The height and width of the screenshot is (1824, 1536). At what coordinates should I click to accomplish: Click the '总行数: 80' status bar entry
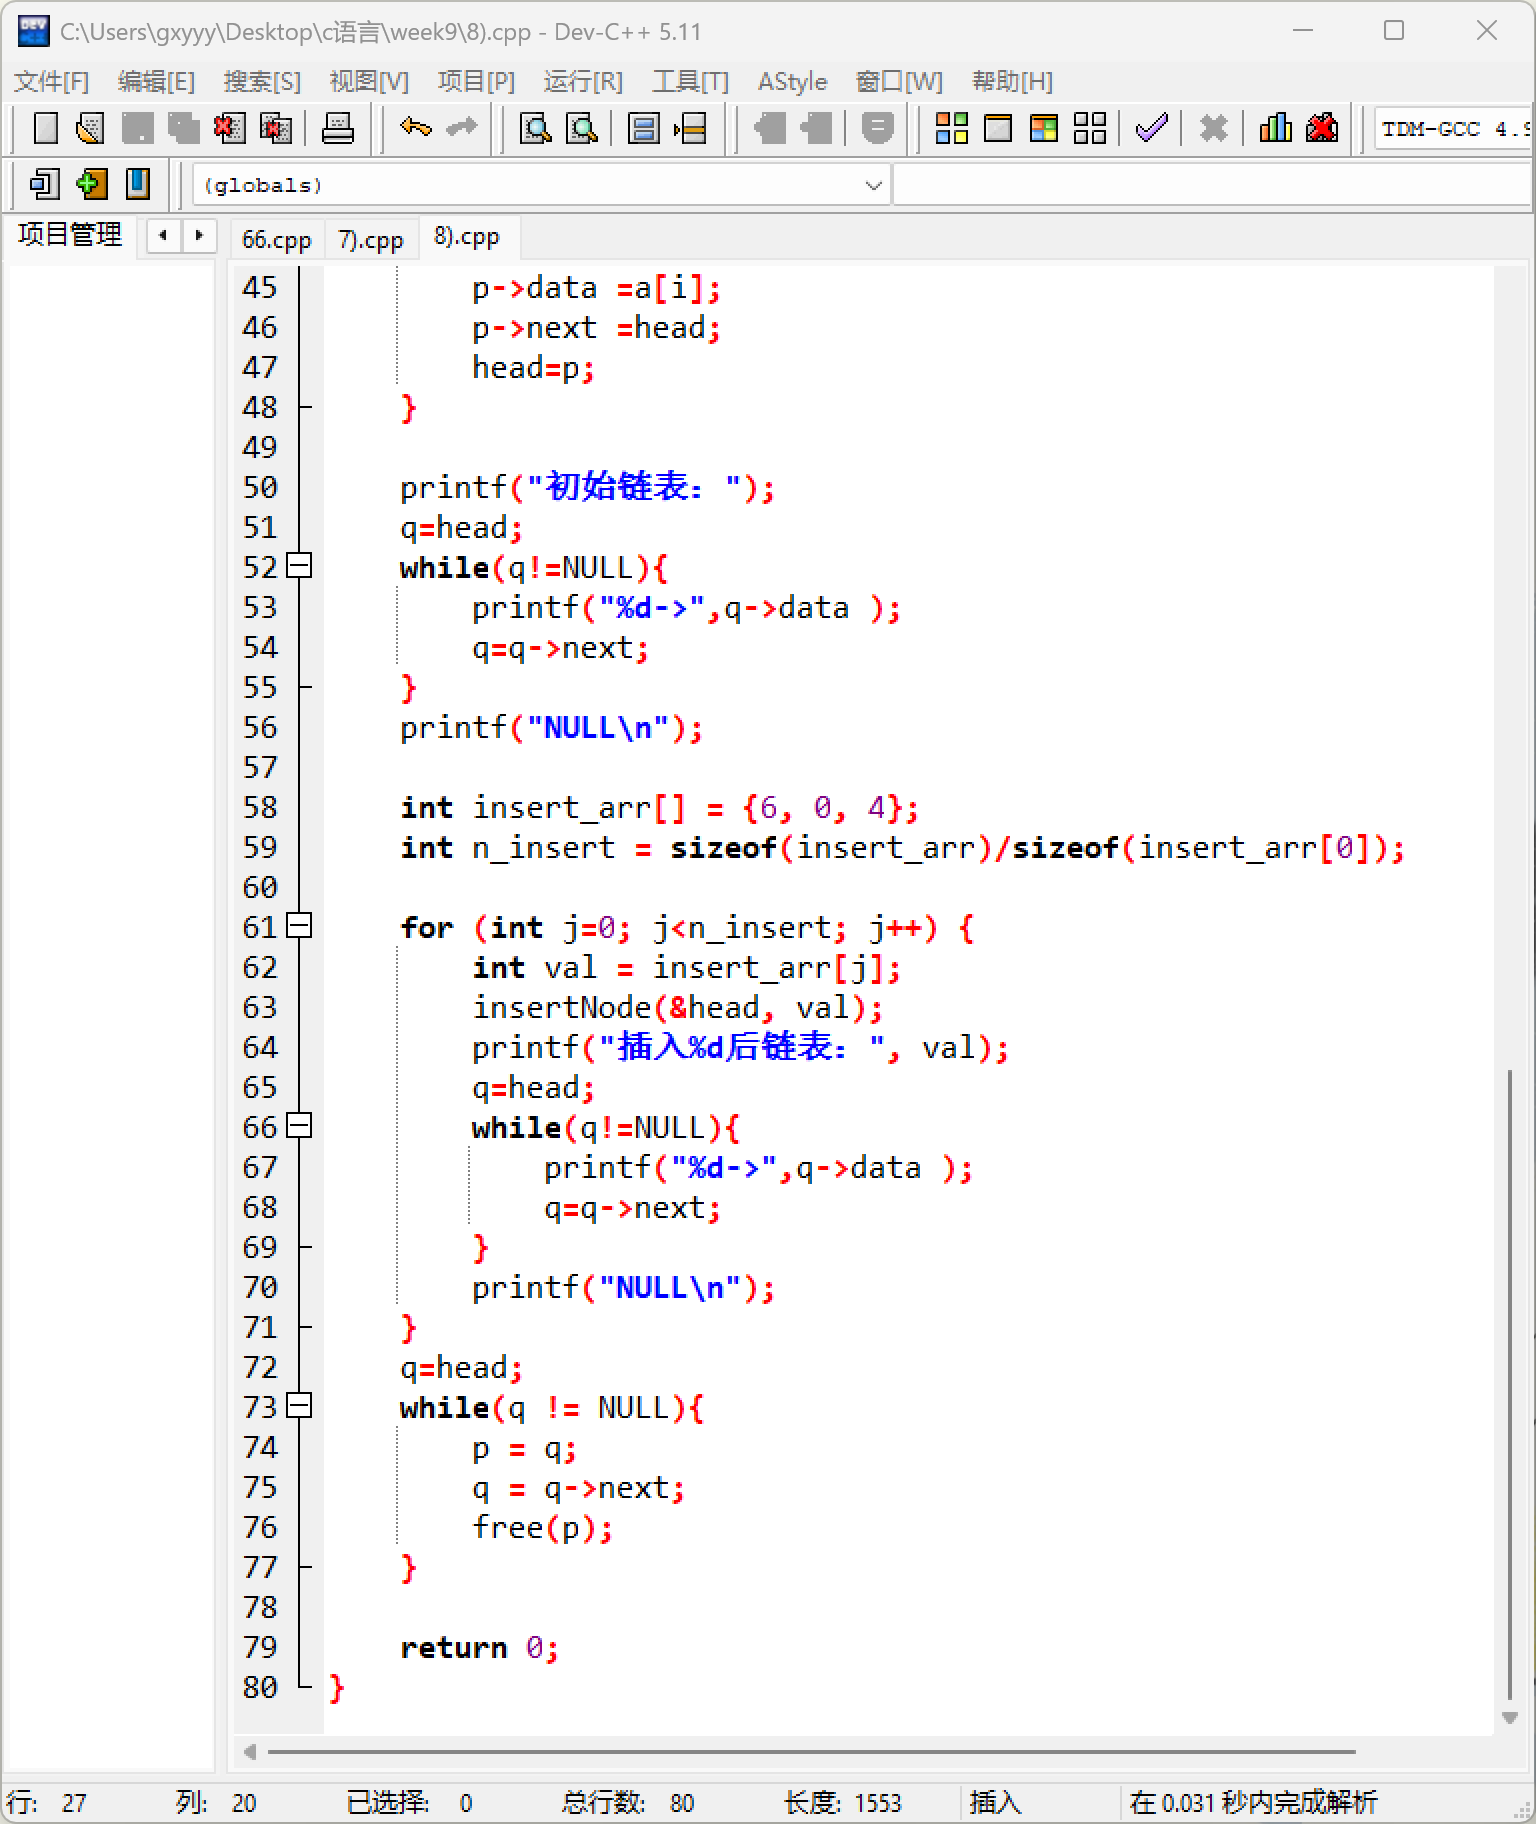point(628,1802)
